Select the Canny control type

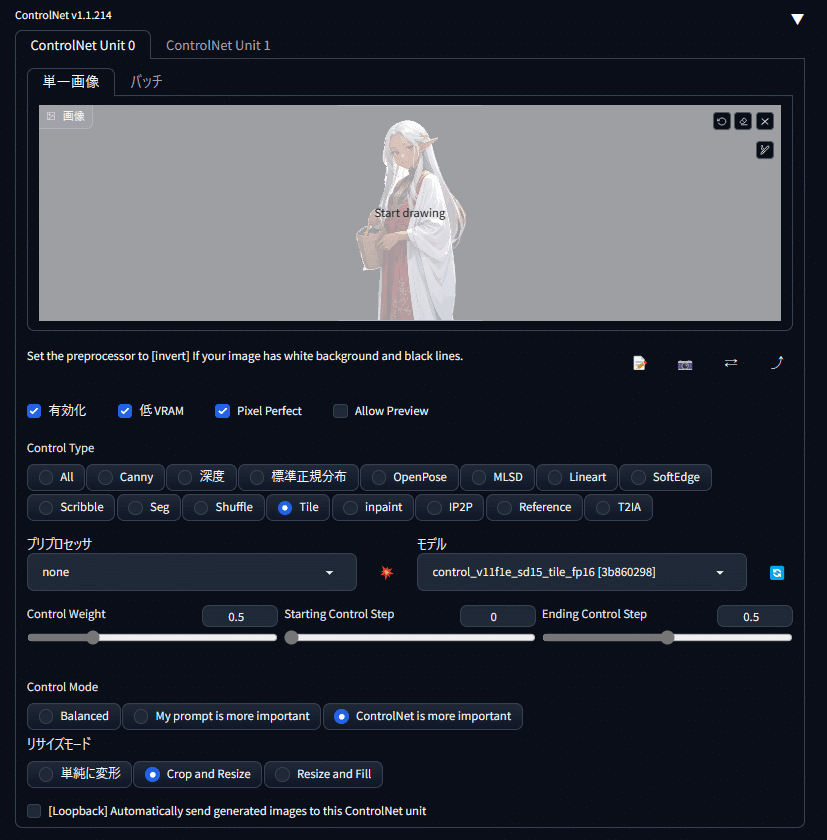coord(124,477)
